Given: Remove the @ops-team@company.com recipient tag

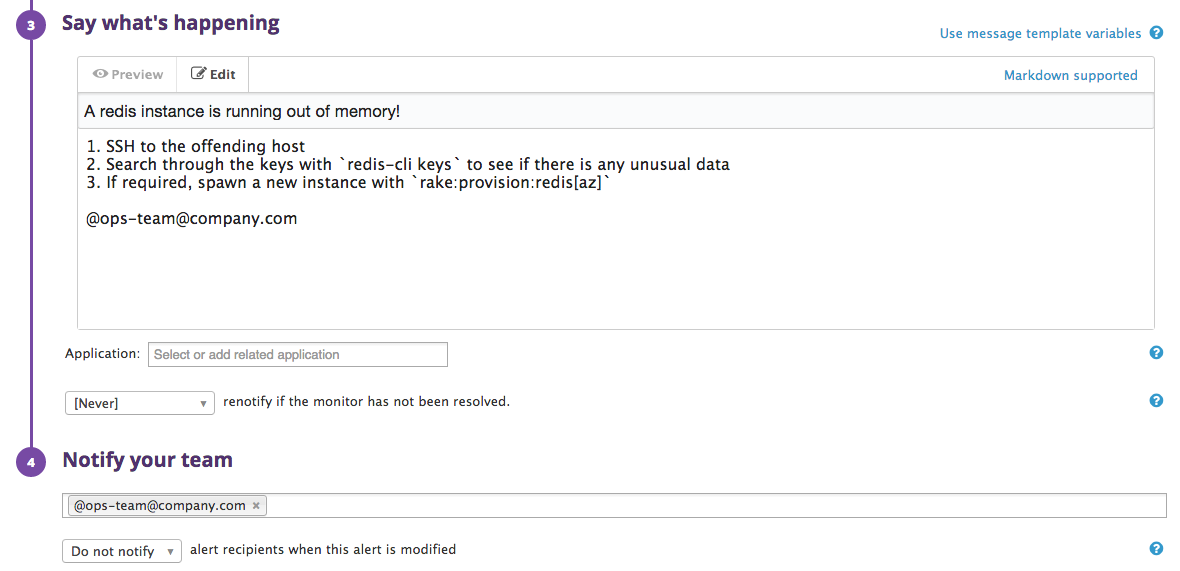Looking at the screenshot, I should click(x=256, y=506).
